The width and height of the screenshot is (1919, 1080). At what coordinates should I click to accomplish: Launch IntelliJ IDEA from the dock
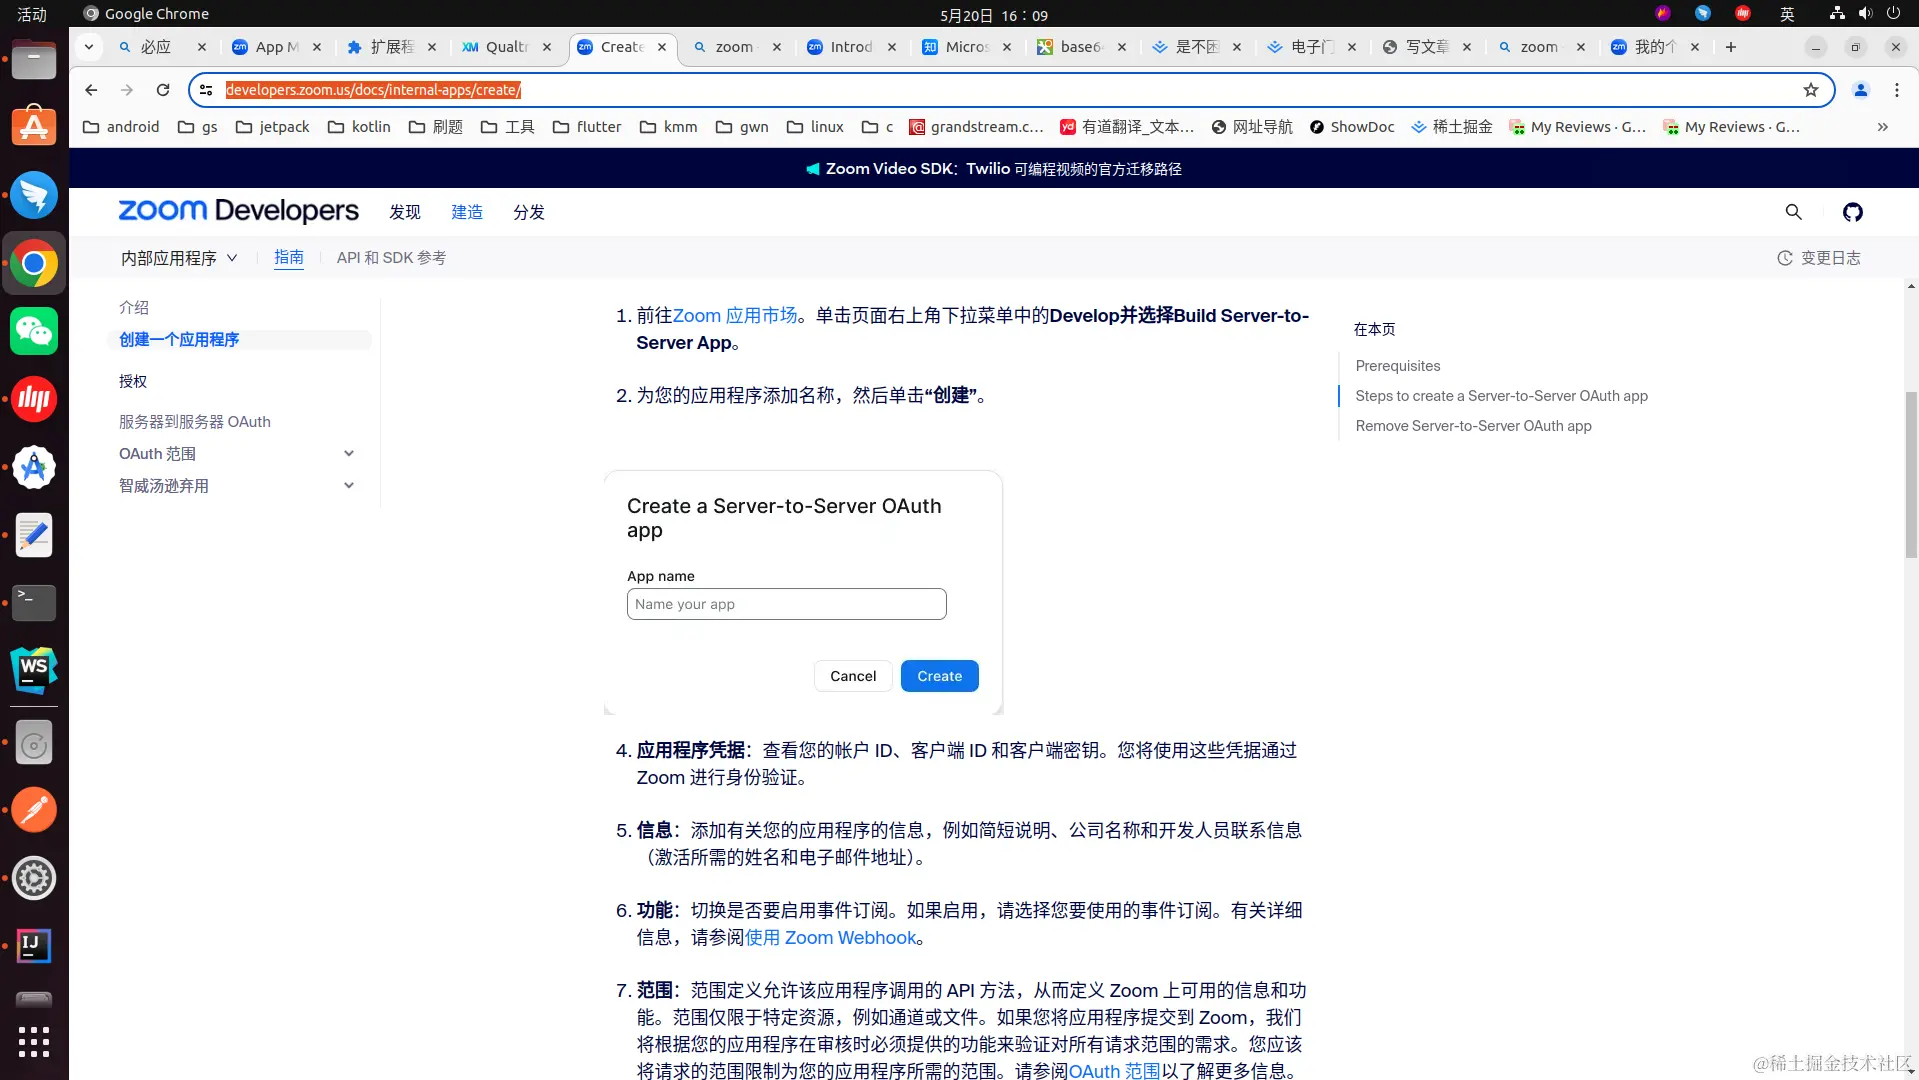(x=34, y=945)
